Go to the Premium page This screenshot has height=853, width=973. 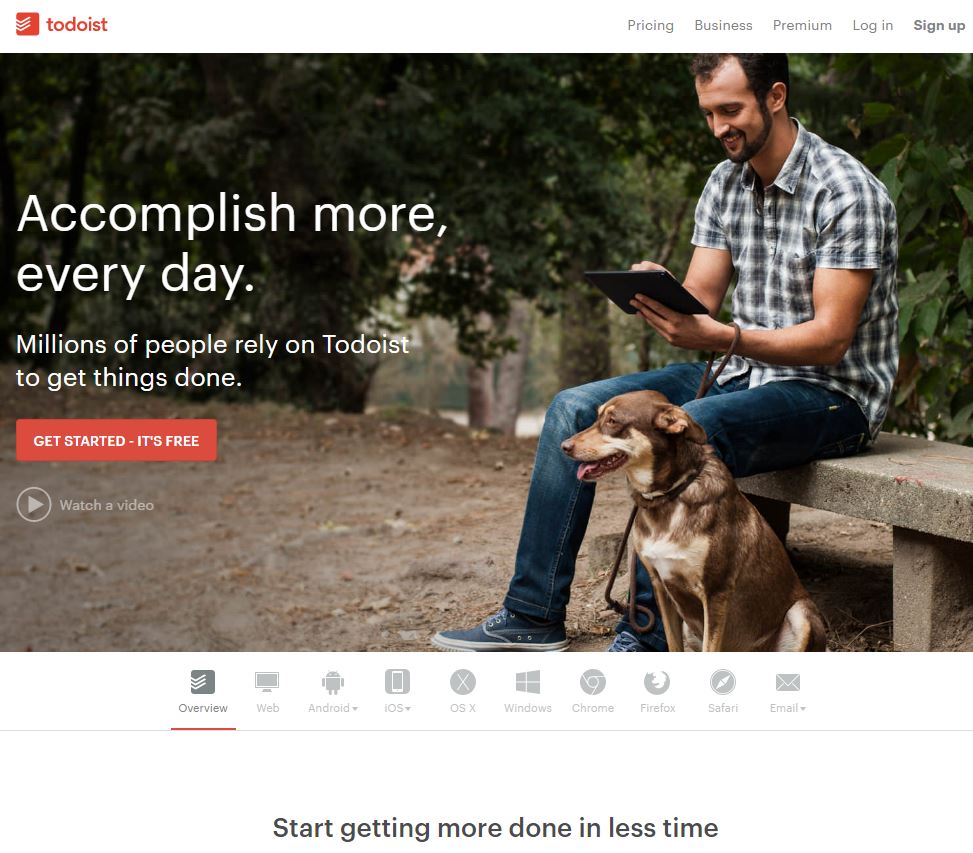(802, 25)
